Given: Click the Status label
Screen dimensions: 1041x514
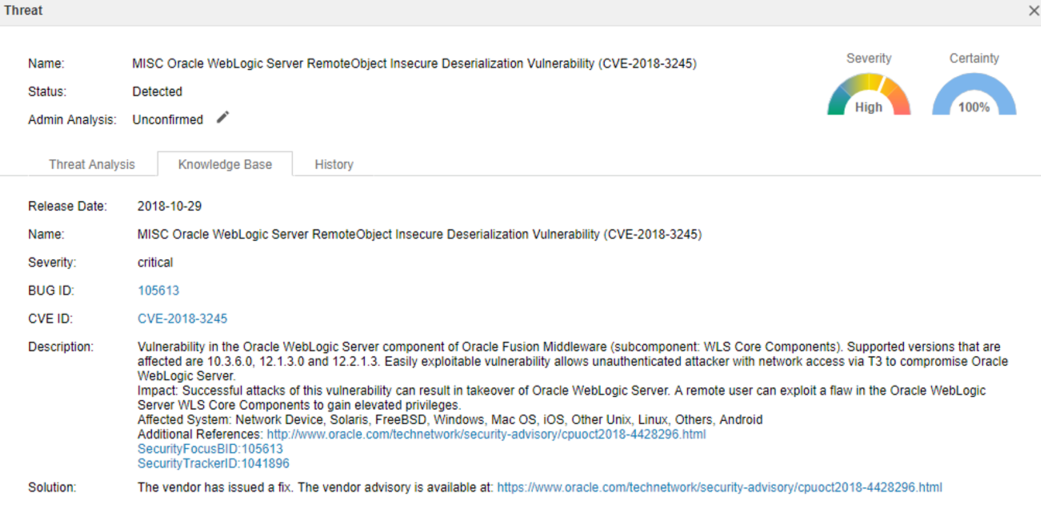Looking at the screenshot, I should [x=47, y=92].
